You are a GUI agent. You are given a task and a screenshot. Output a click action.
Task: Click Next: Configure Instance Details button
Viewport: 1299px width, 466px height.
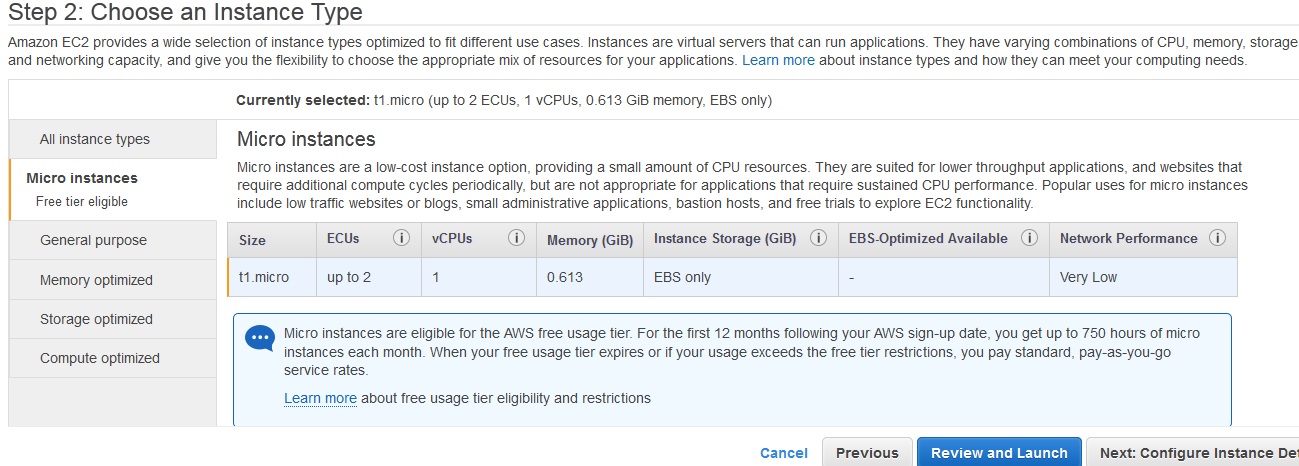click(x=1192, y=453)
